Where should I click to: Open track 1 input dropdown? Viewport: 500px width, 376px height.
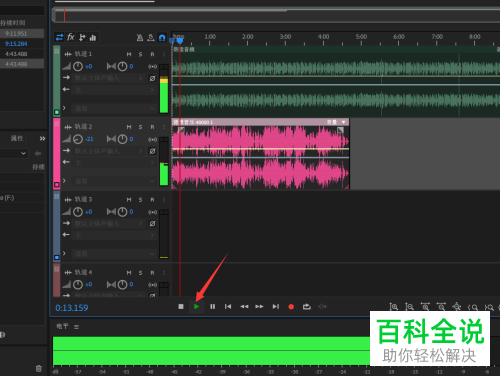[x=109, y=78]
